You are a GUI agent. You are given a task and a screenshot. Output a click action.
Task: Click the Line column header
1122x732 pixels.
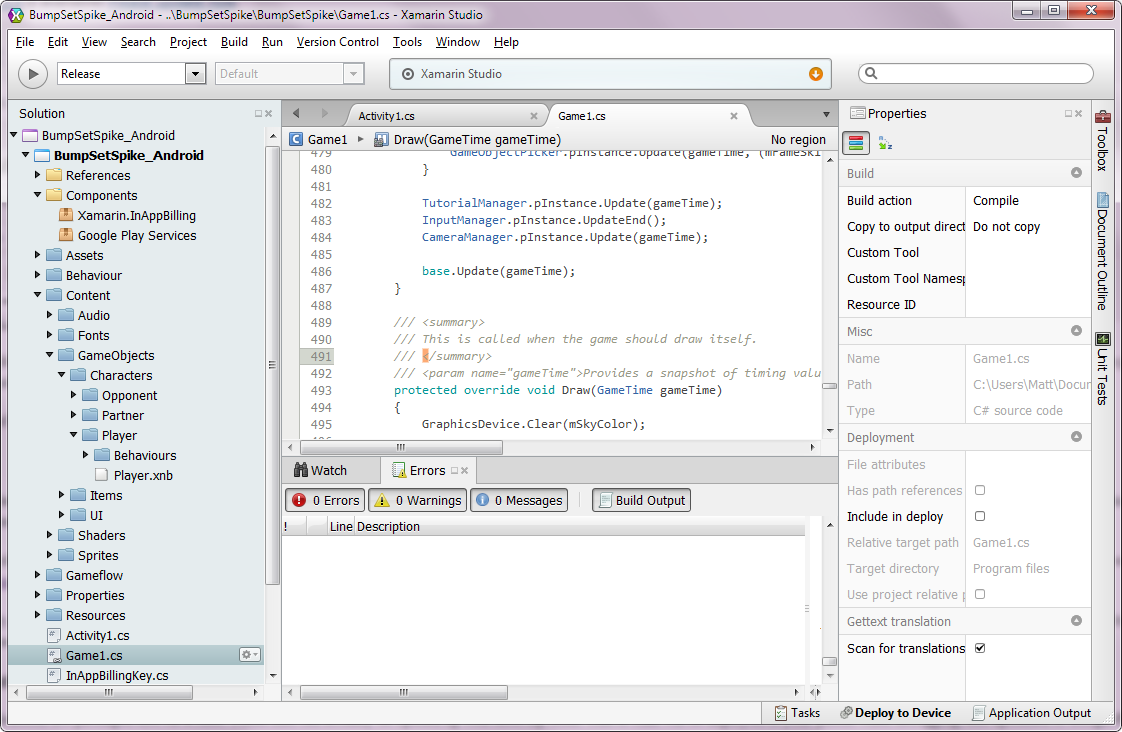341,527
